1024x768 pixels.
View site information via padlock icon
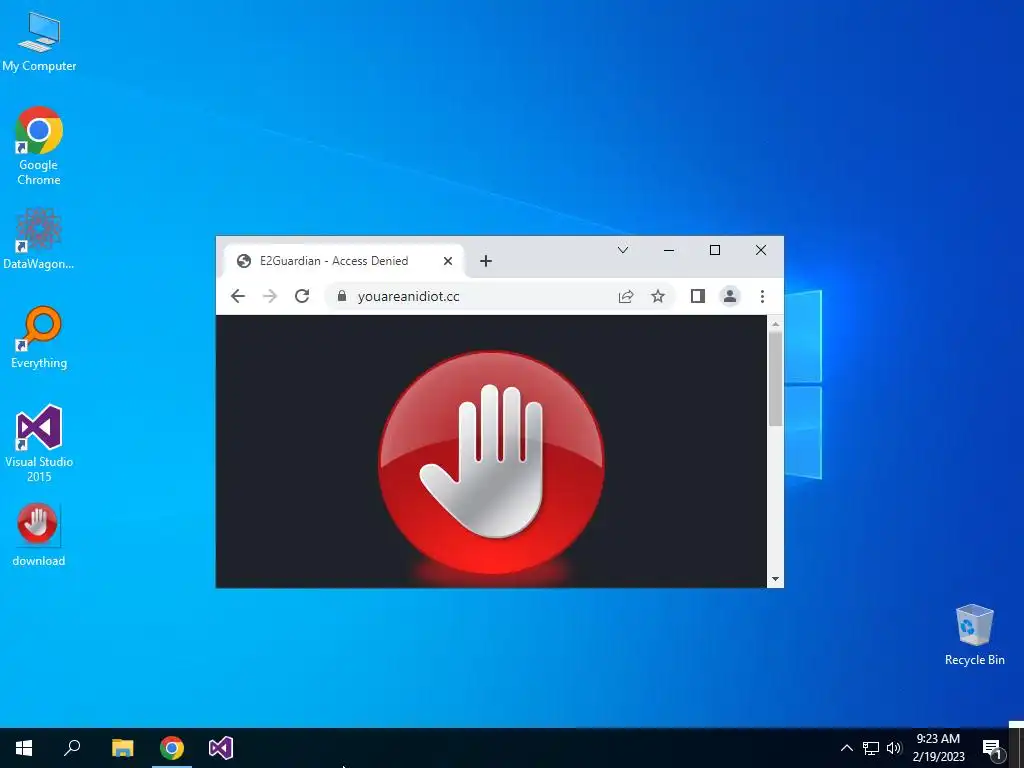(342, 296)
